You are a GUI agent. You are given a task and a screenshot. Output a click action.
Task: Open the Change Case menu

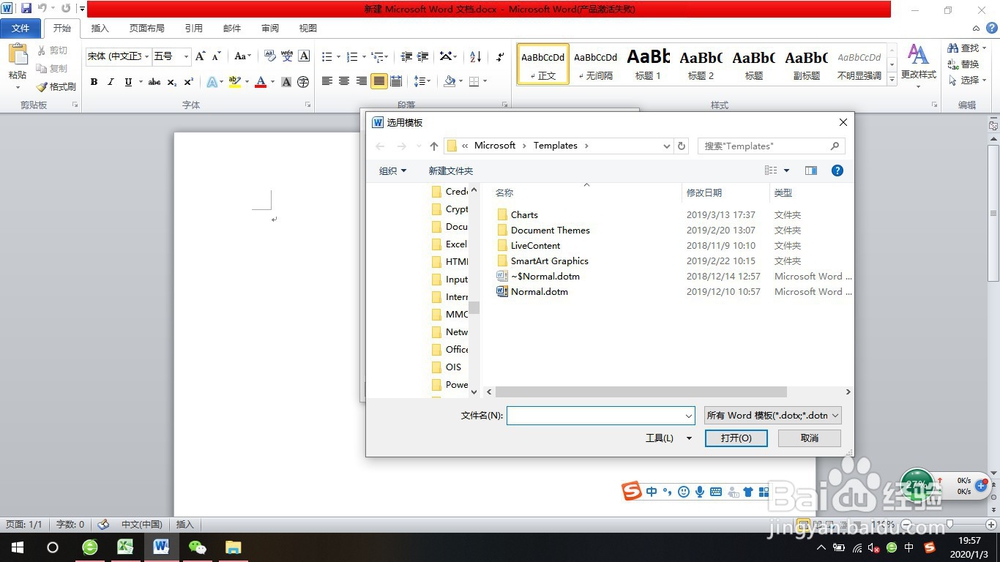coord(242,56)
